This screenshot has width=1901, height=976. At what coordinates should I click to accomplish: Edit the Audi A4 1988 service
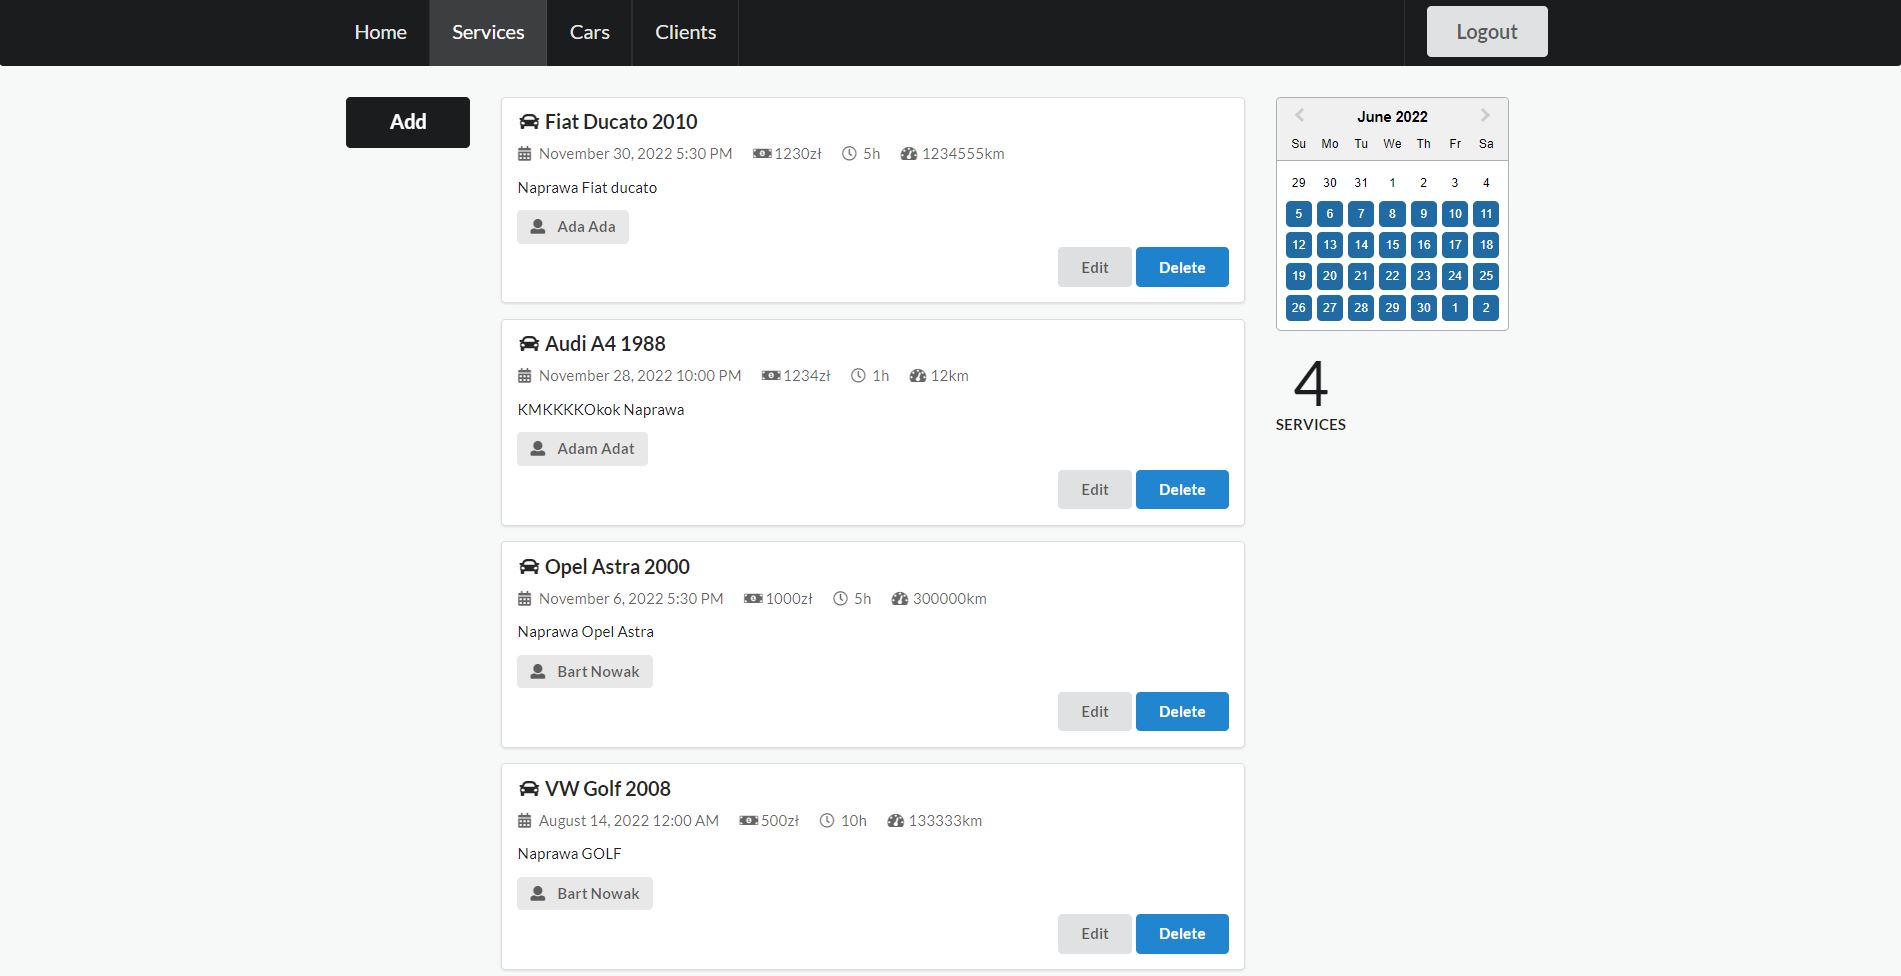click(x=1095, y=490)
